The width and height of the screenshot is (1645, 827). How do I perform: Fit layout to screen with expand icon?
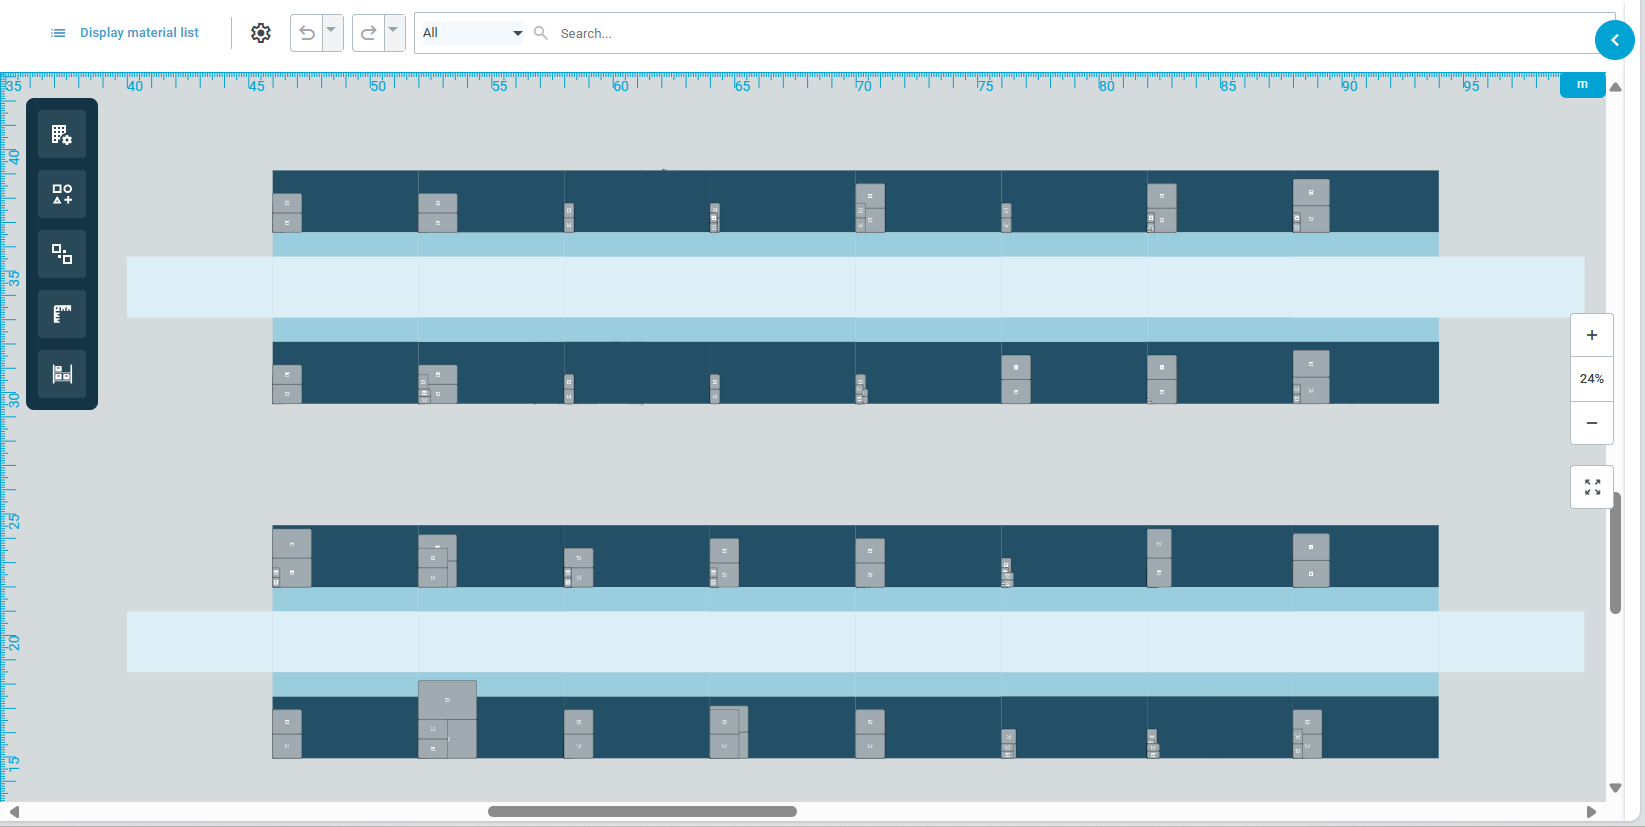(1592, 487)
